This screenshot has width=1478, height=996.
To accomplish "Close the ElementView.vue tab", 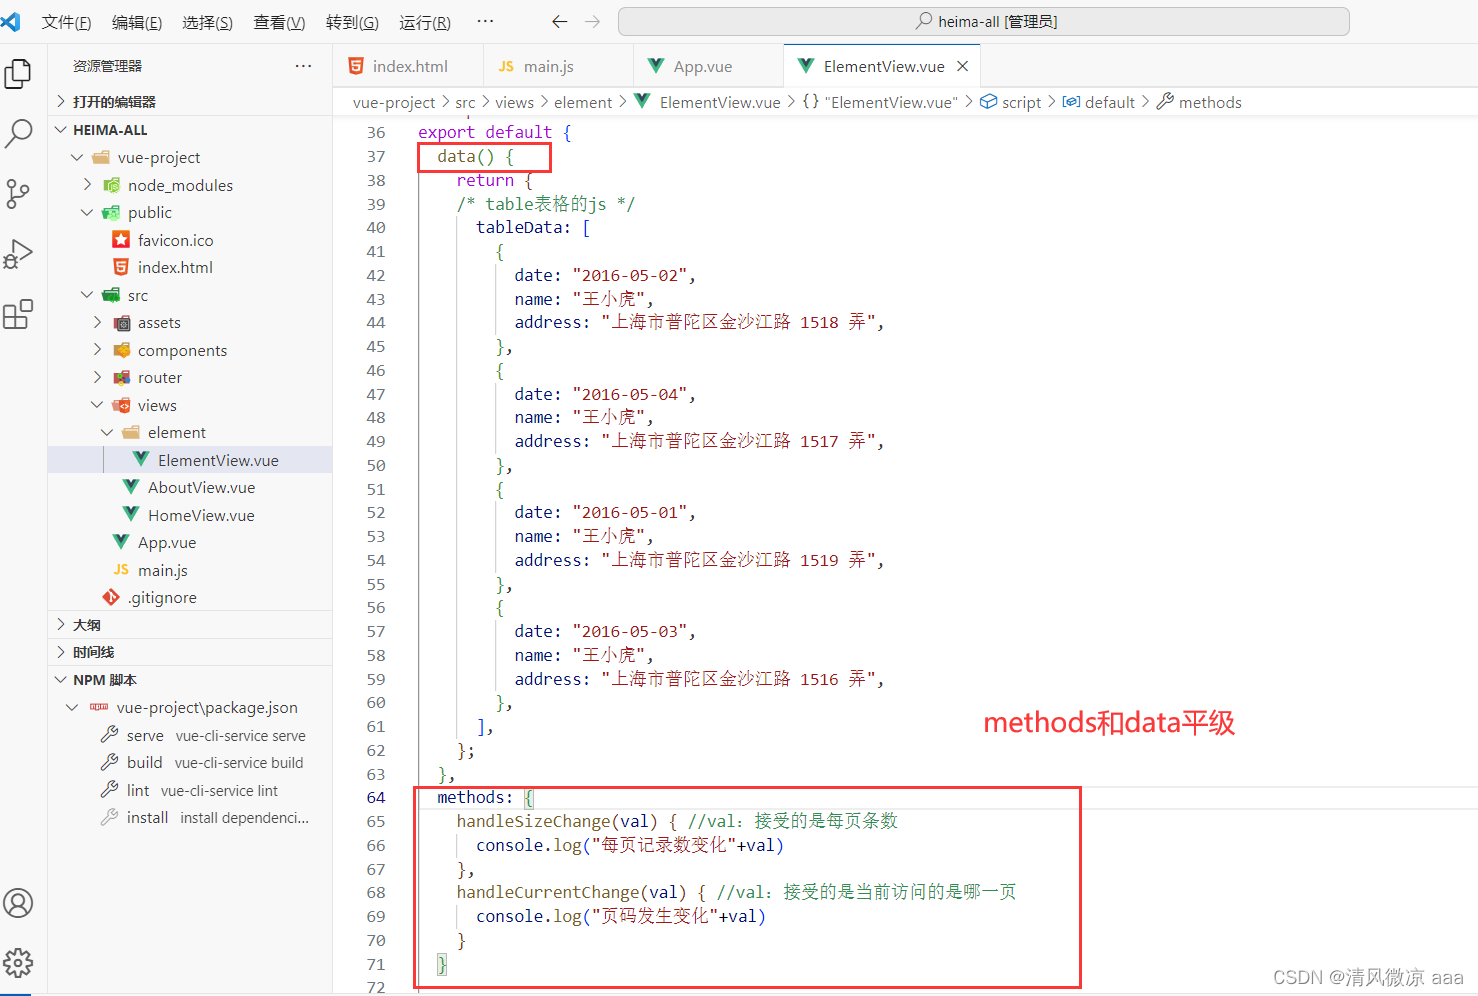I will point(962,66).
